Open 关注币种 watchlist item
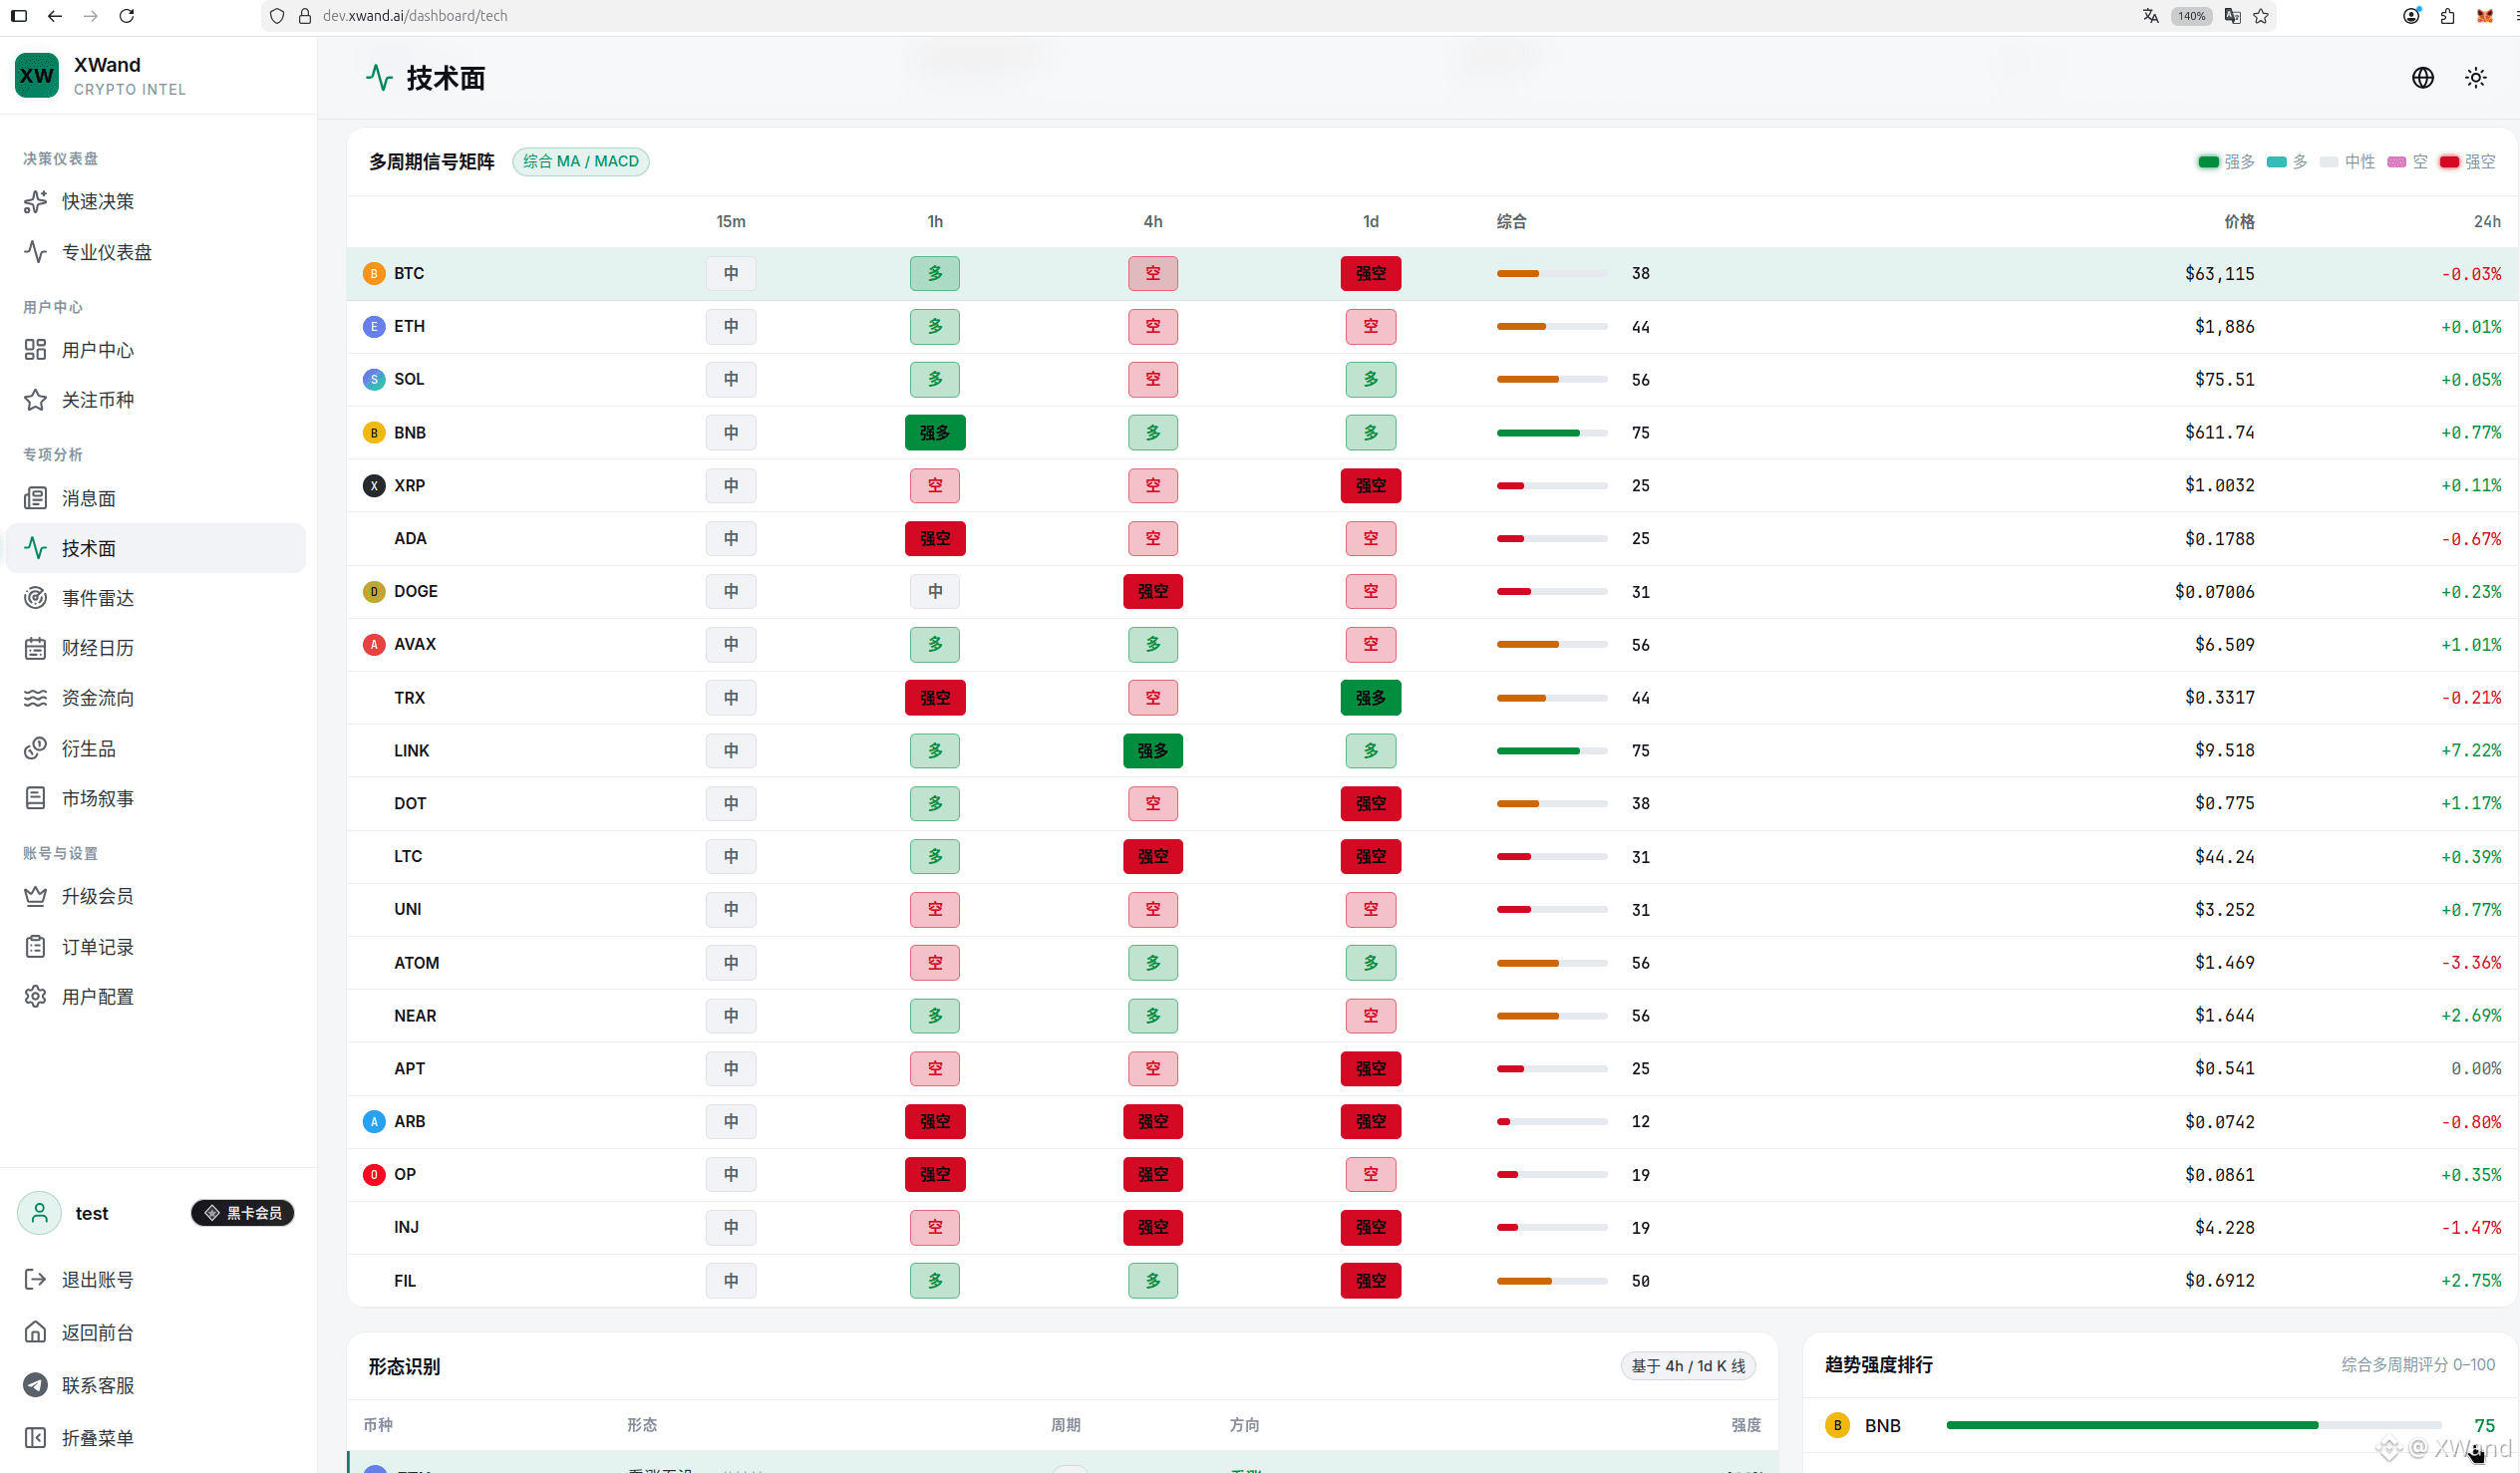The image size is (2520, 1473). coord(156,400)
